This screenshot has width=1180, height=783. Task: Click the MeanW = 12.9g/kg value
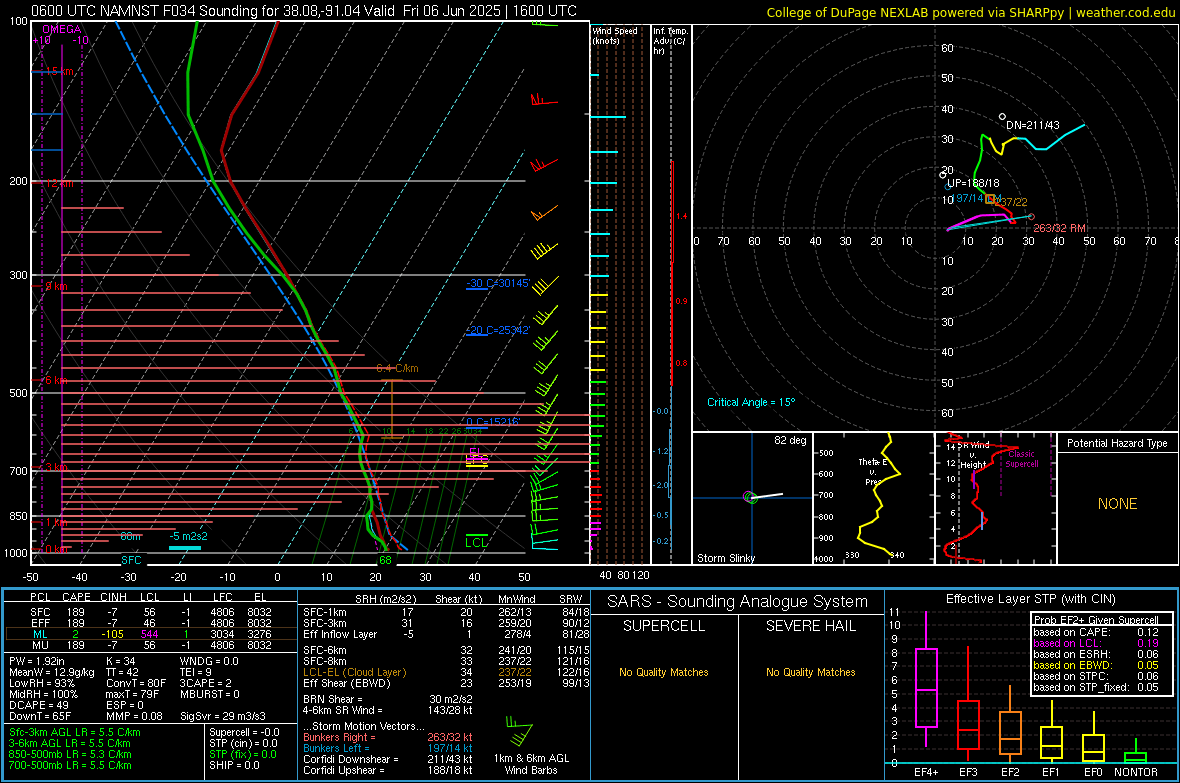coord(52,672)
